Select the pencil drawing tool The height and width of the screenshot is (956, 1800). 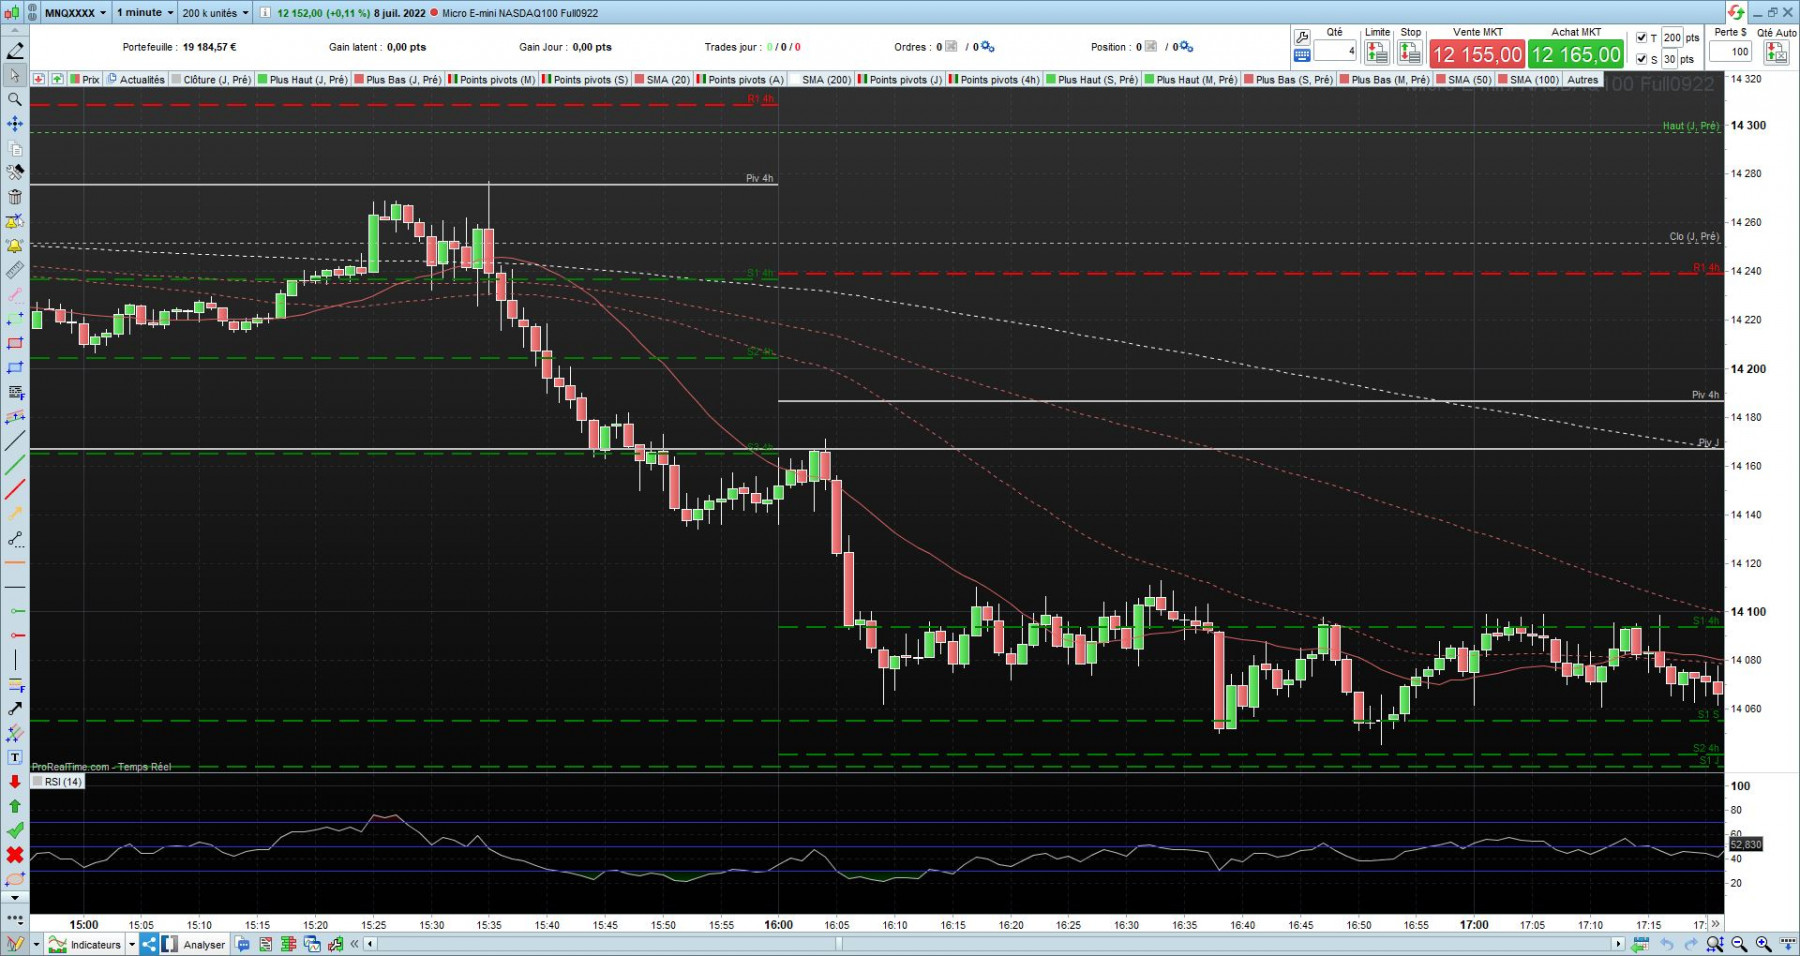point(15,50)
